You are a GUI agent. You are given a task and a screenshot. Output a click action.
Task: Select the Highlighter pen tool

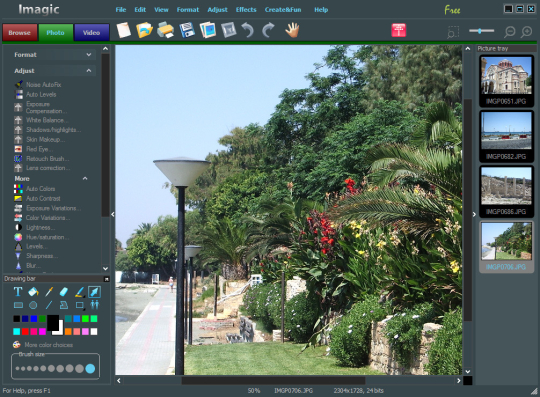(79, 292)
